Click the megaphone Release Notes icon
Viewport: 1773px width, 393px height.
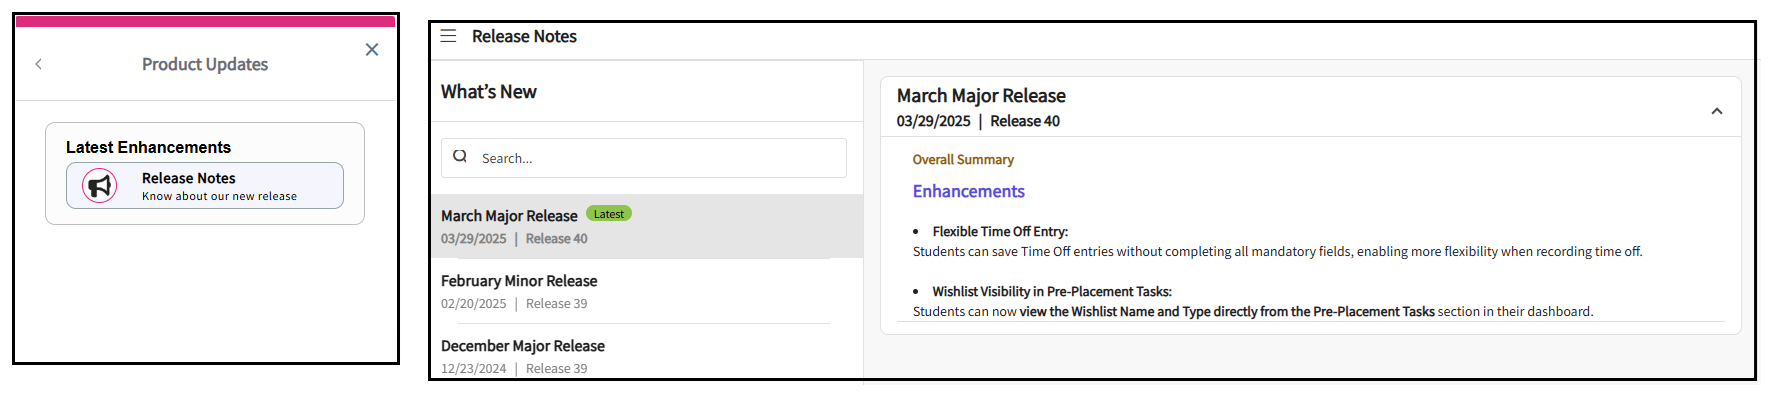pyautogui.click(x=100, y=186)
